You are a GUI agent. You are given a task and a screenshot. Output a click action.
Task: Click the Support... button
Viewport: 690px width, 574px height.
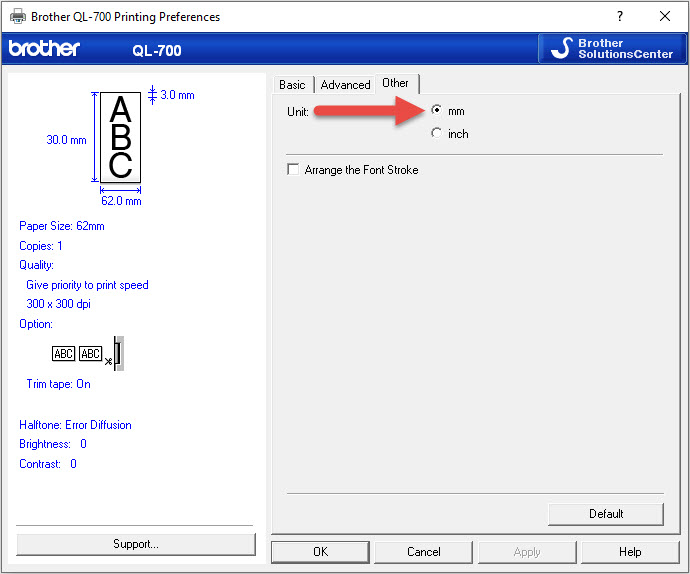click(x=135, y=544)
